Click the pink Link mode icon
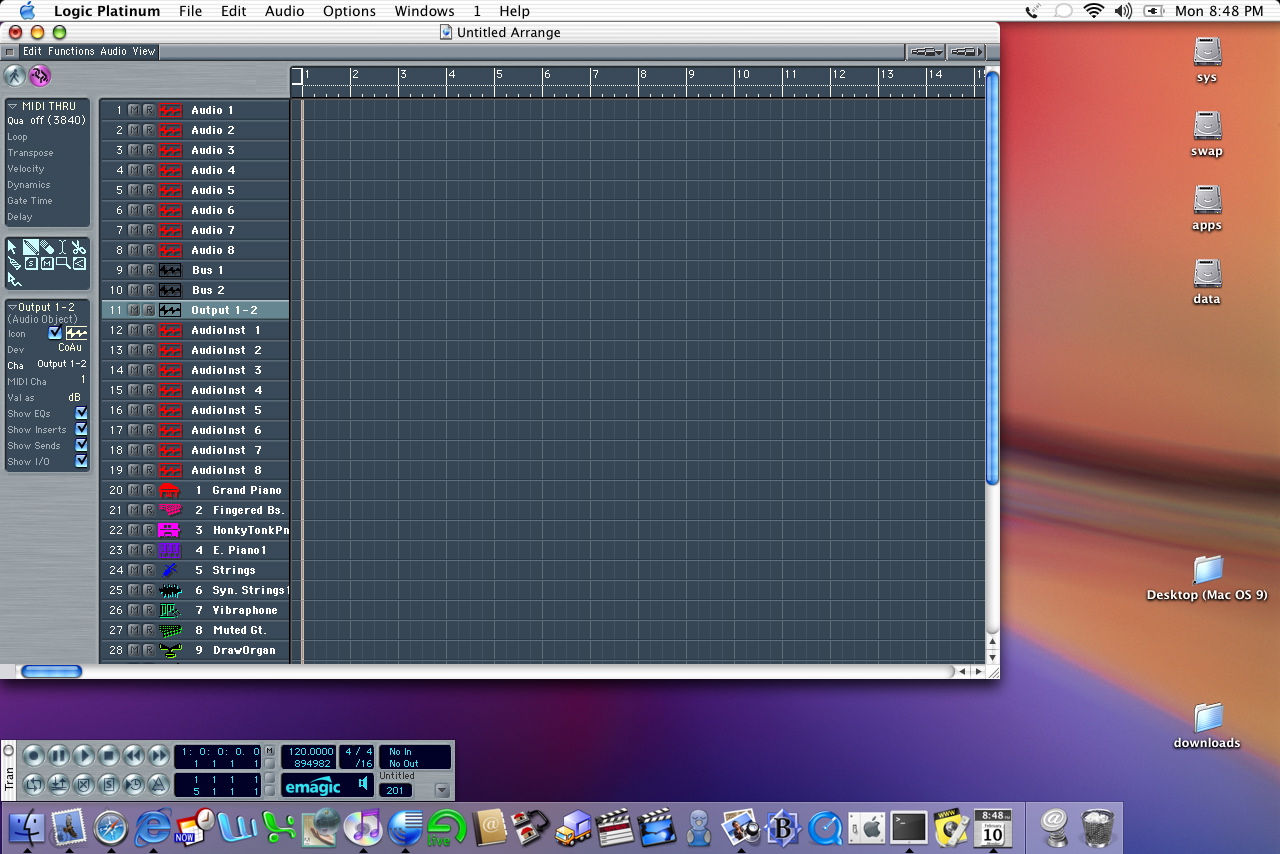This screenshot has height=854, width=1280. pos(40,76)
